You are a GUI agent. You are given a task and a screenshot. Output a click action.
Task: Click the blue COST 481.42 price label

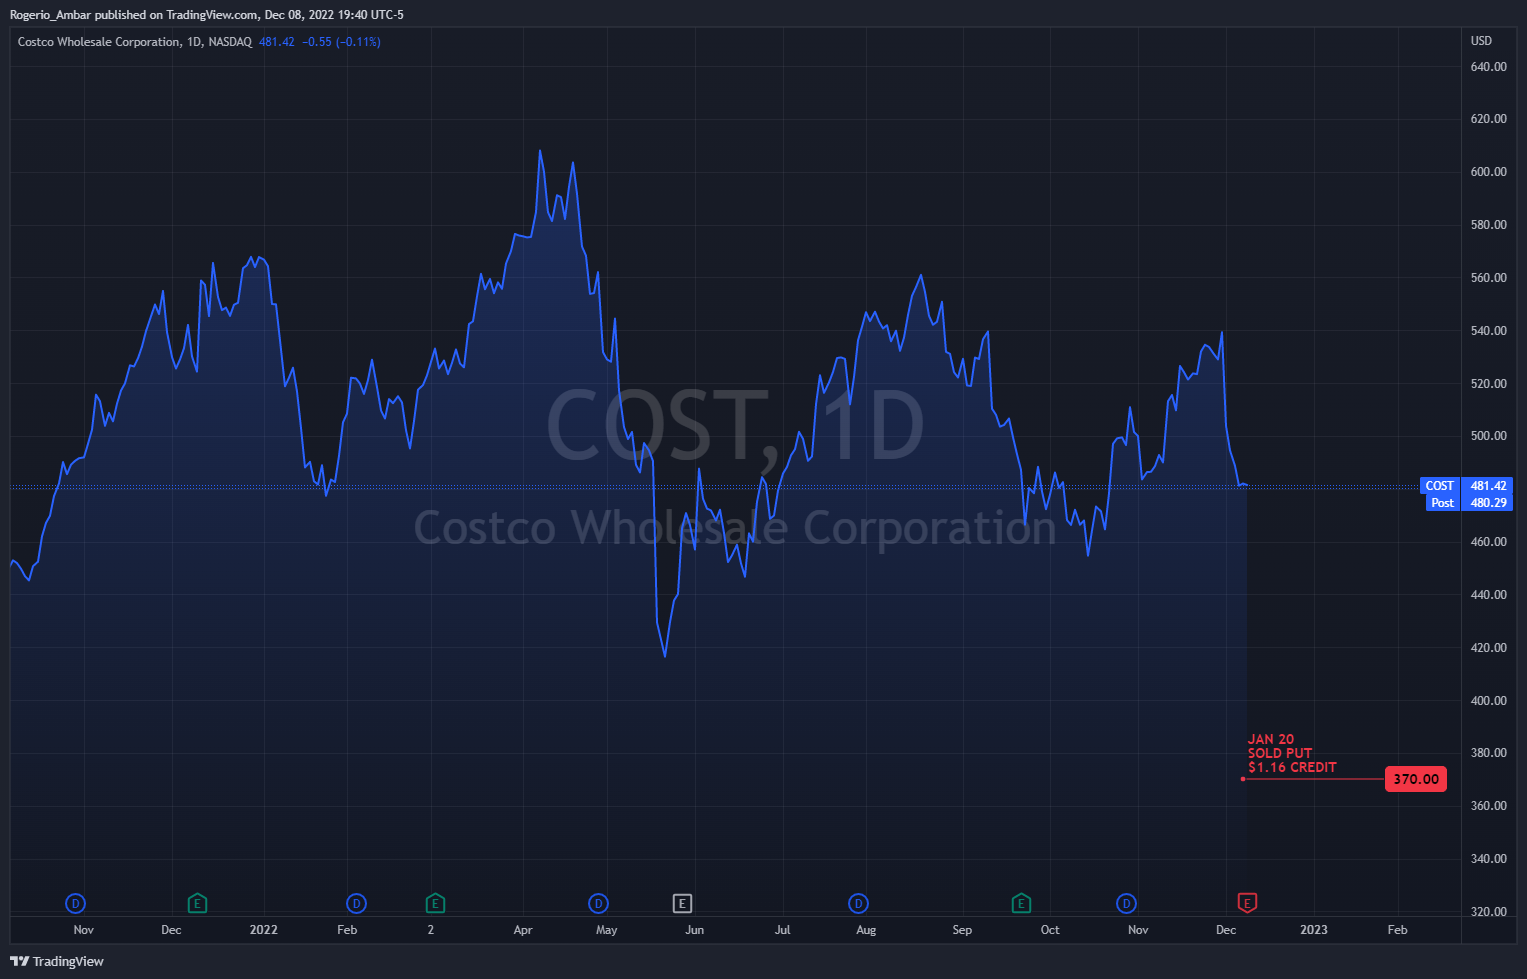pyautogui.click(x=1467, y=486)
